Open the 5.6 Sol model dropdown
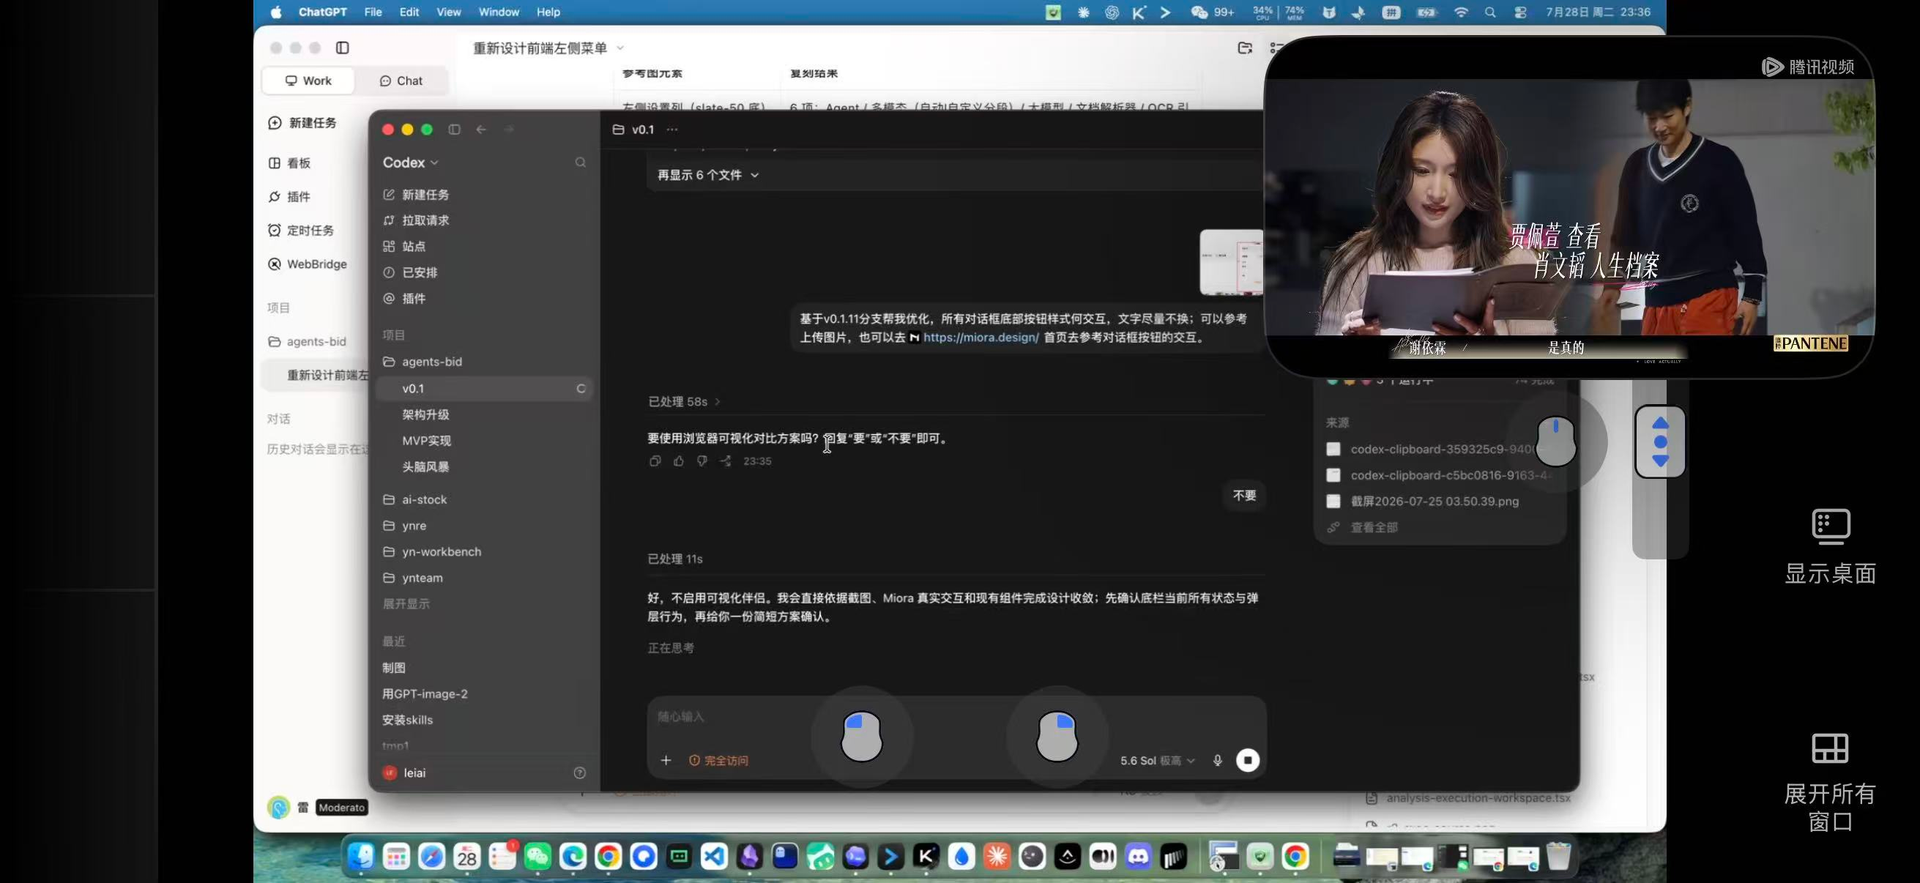The width and height of the screenshot is (1920, 883). coord(1157,761)
